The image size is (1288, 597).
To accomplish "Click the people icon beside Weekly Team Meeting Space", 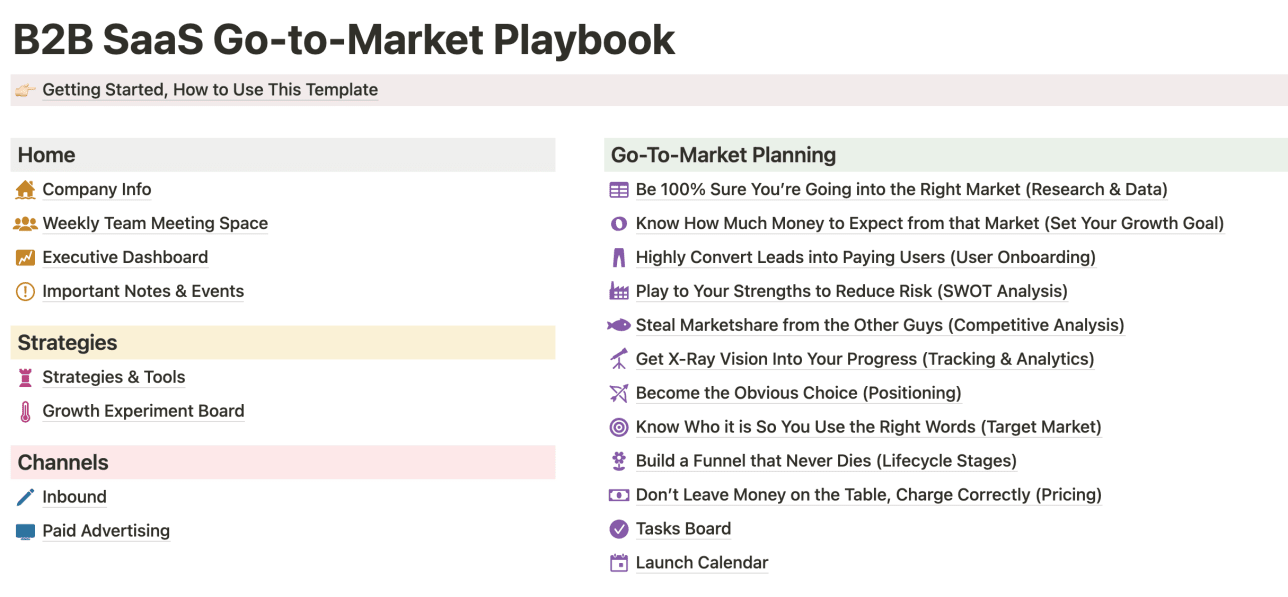I will (27, 223).
